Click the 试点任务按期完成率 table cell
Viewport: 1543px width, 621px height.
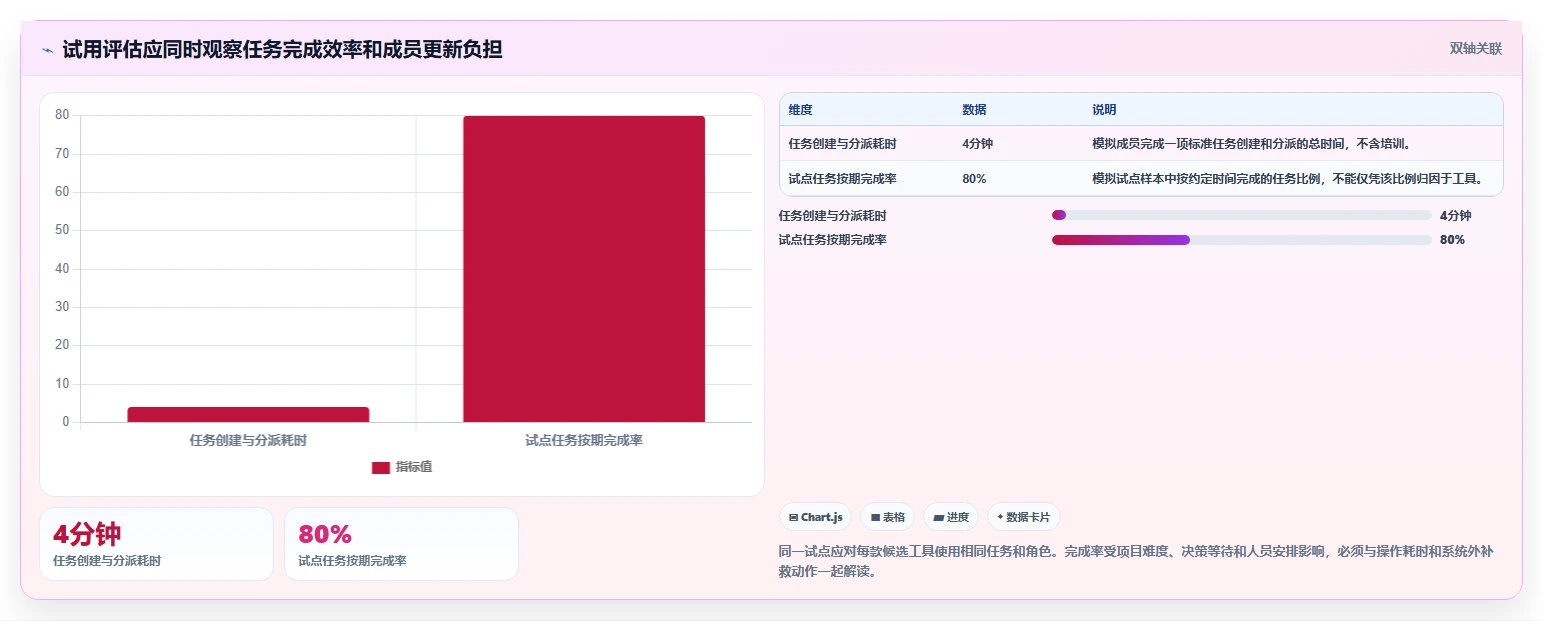pyautogui.click(x=842, y=179)
